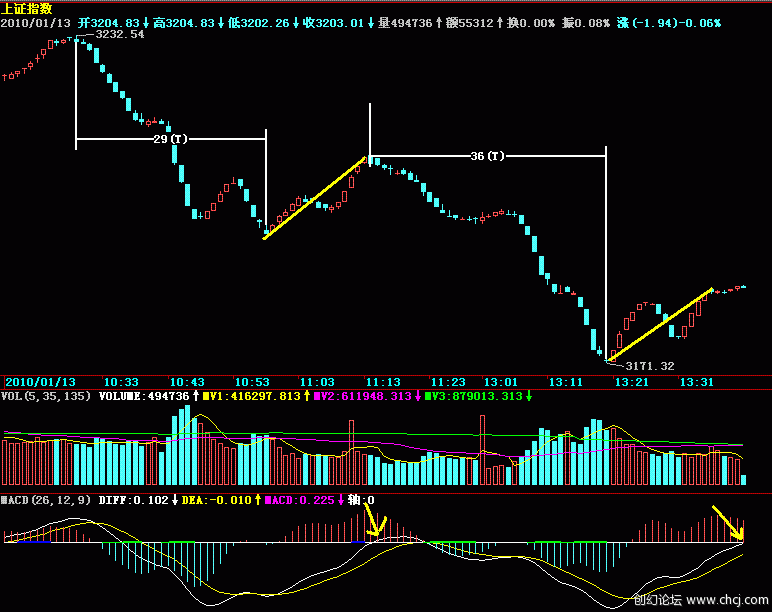Click the 3171.32 low price label
772x612 pixels.
(650, 366)
